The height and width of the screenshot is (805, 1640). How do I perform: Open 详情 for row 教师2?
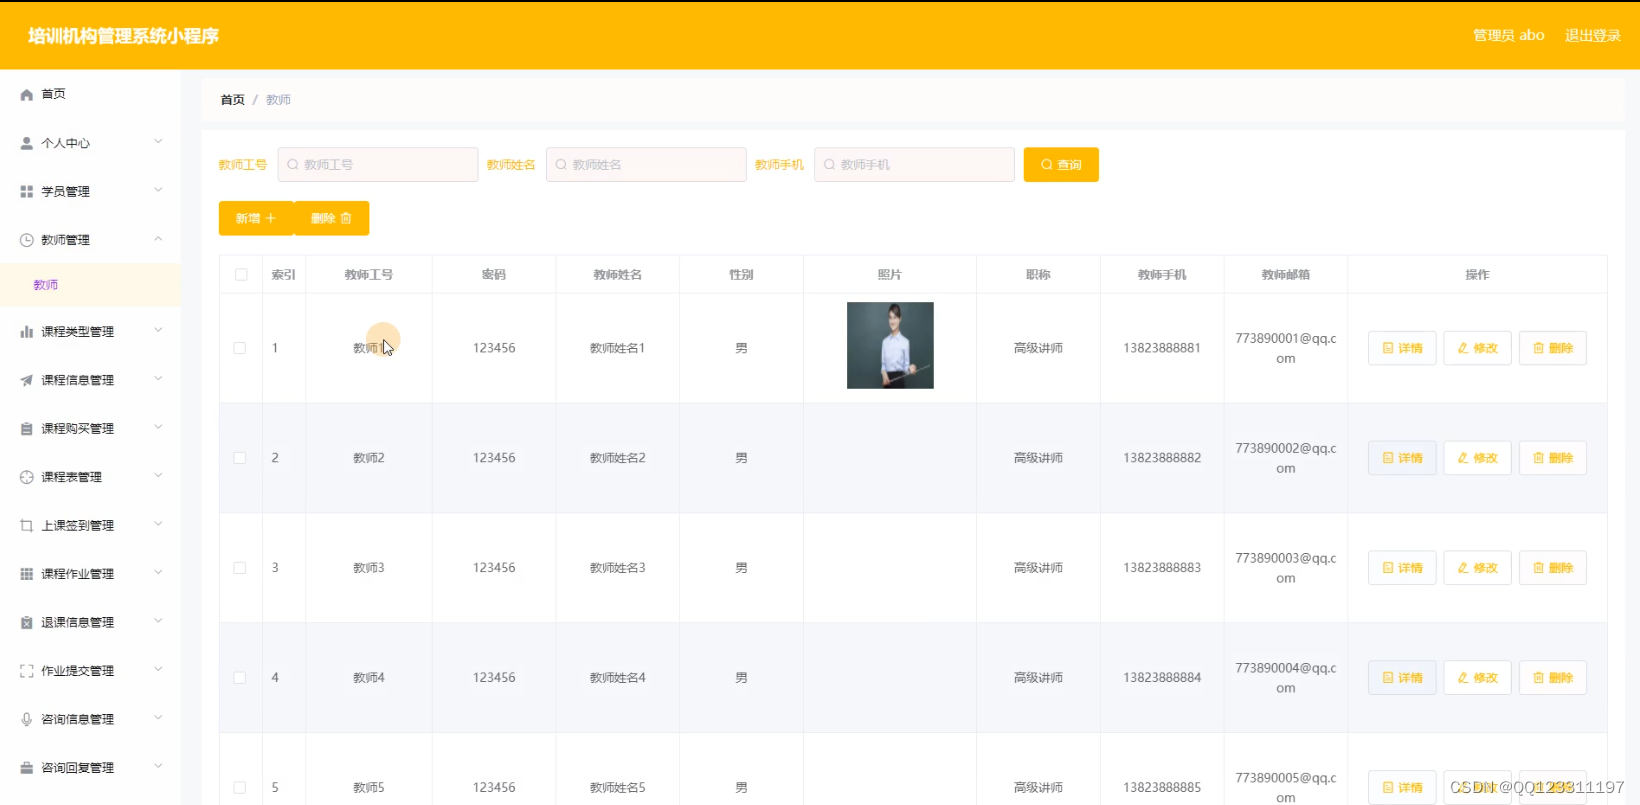[1402, 458]
